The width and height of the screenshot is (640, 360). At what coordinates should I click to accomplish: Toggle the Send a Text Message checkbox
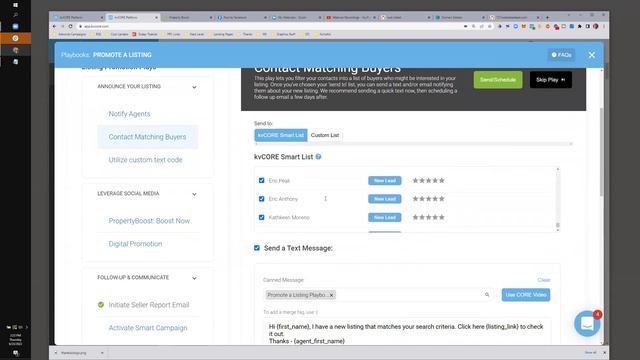tap(257, 248)
